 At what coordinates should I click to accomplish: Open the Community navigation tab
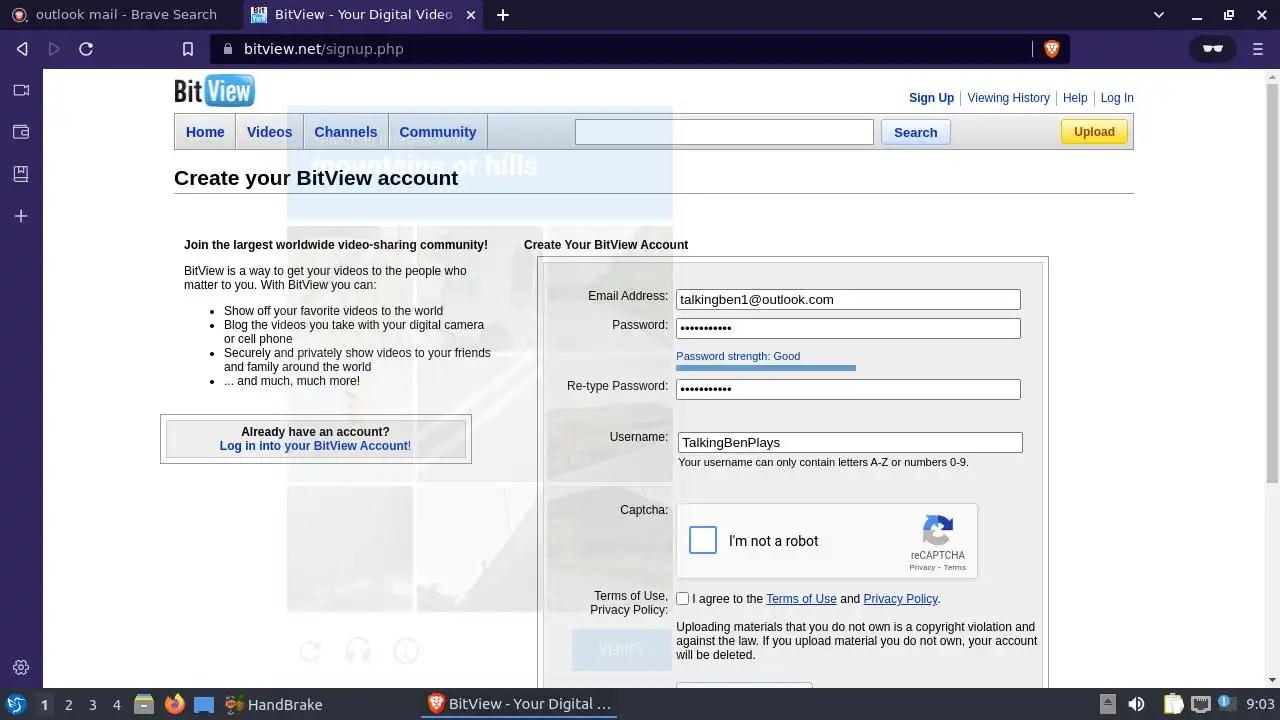pos(438,132)
